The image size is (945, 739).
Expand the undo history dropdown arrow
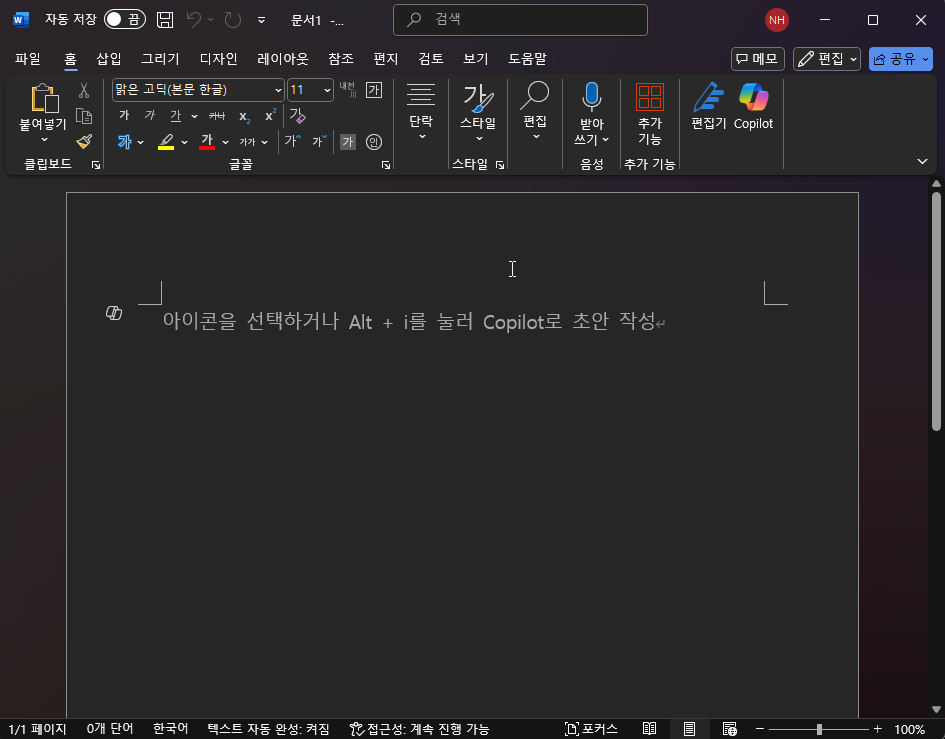(x=210, y=20)
